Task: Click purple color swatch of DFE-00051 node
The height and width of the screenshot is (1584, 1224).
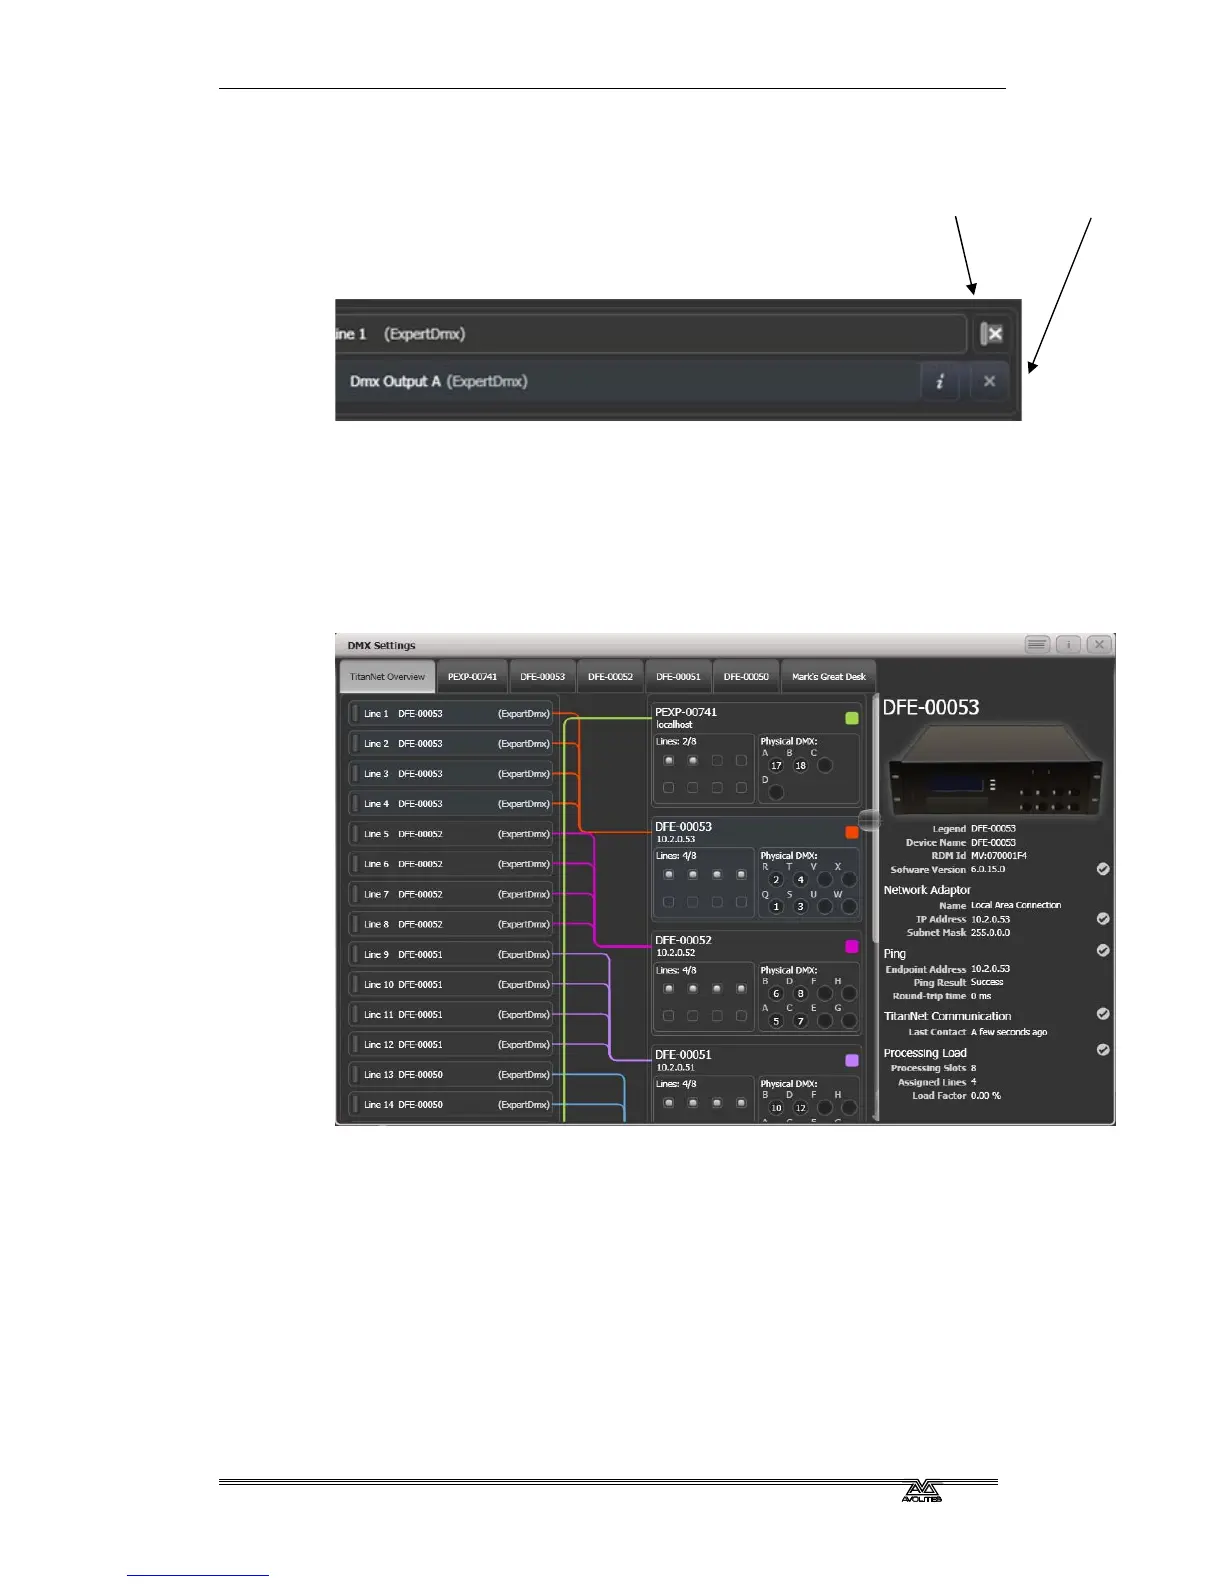Action: point(852,1060)
